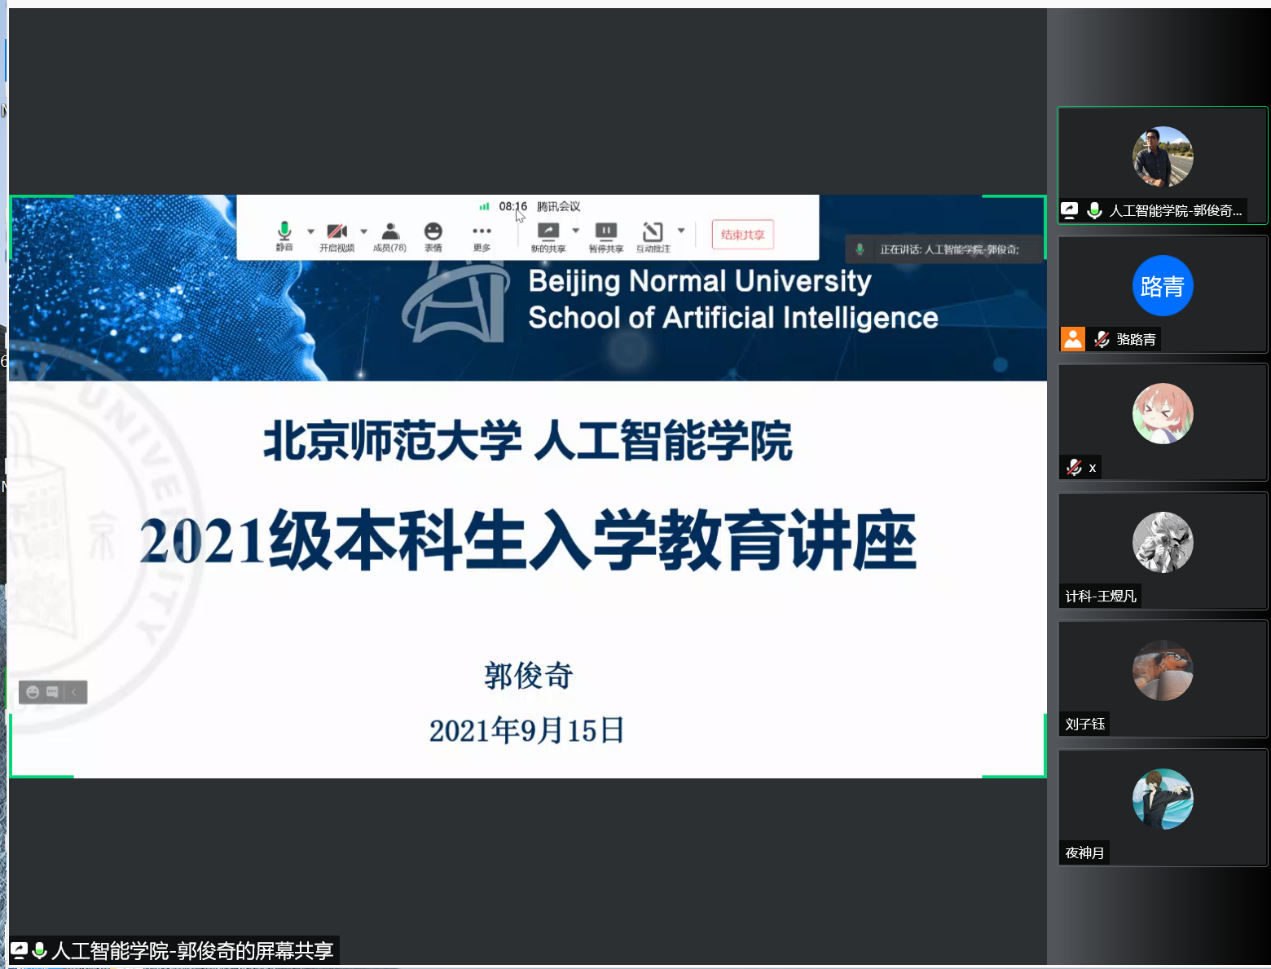Open the 更多 three-dots menu
The height and width of the screenshot is (969, 1271).
pos(481,235)
